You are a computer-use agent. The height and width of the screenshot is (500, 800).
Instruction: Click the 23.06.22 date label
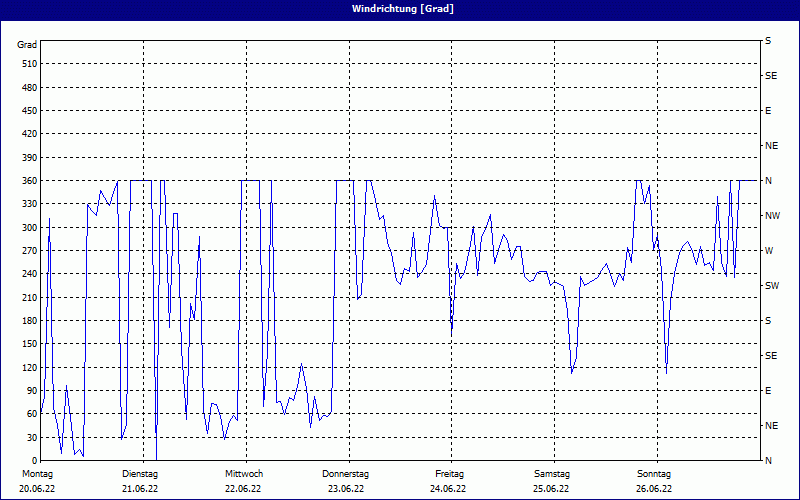pyautogui.click(x=346, y=489)
